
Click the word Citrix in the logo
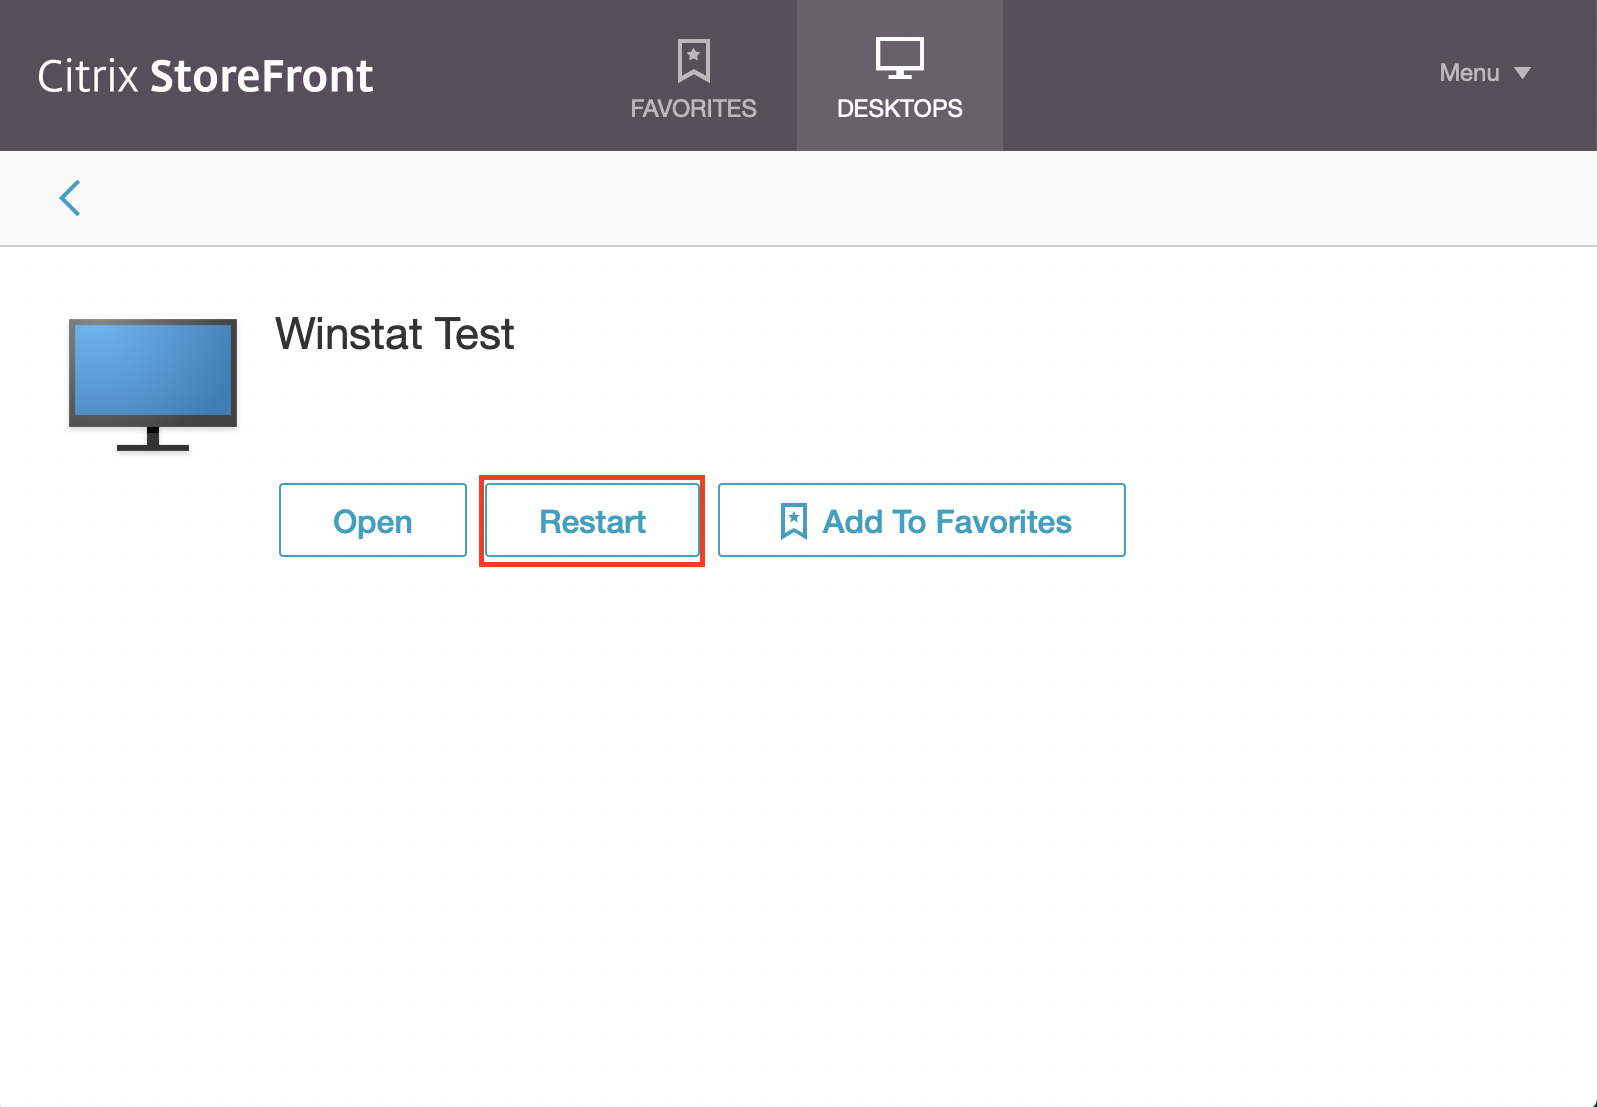pos(88,77)
